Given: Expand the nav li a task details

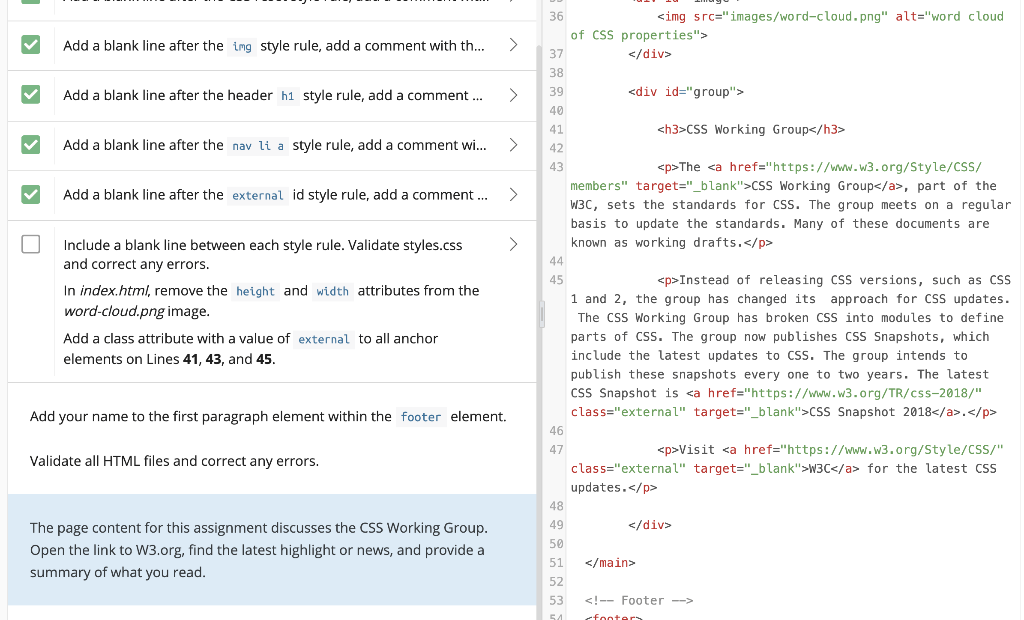Looking at the screenshot, I should [513, 144].
